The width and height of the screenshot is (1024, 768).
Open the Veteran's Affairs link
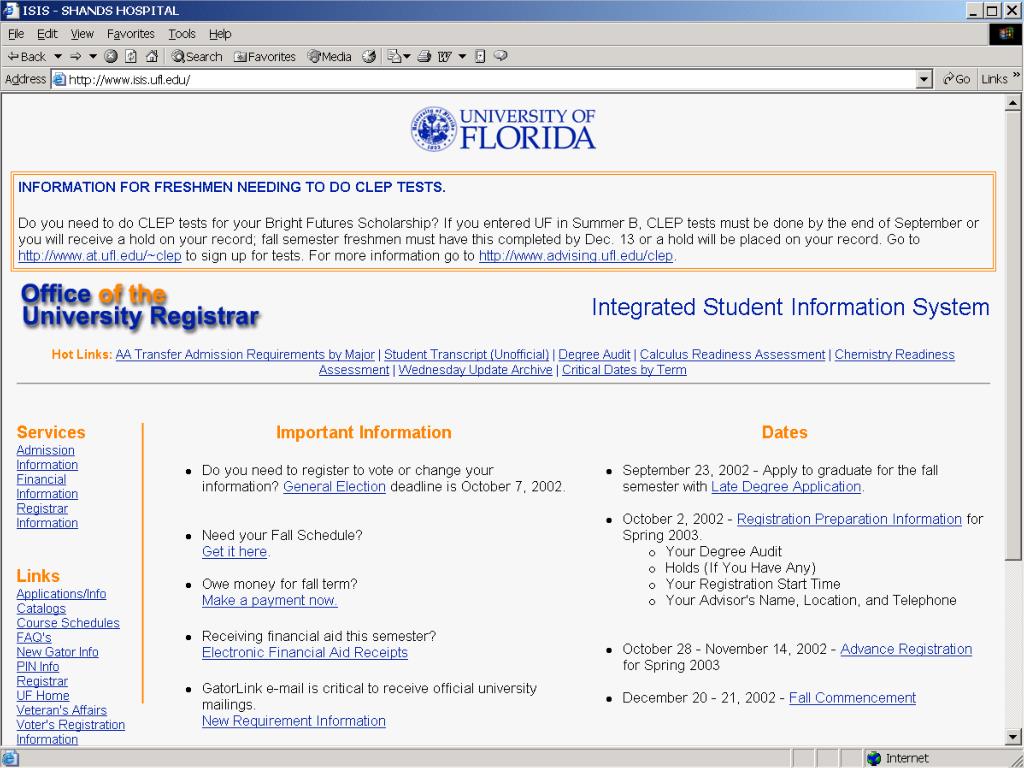[61, 710]
